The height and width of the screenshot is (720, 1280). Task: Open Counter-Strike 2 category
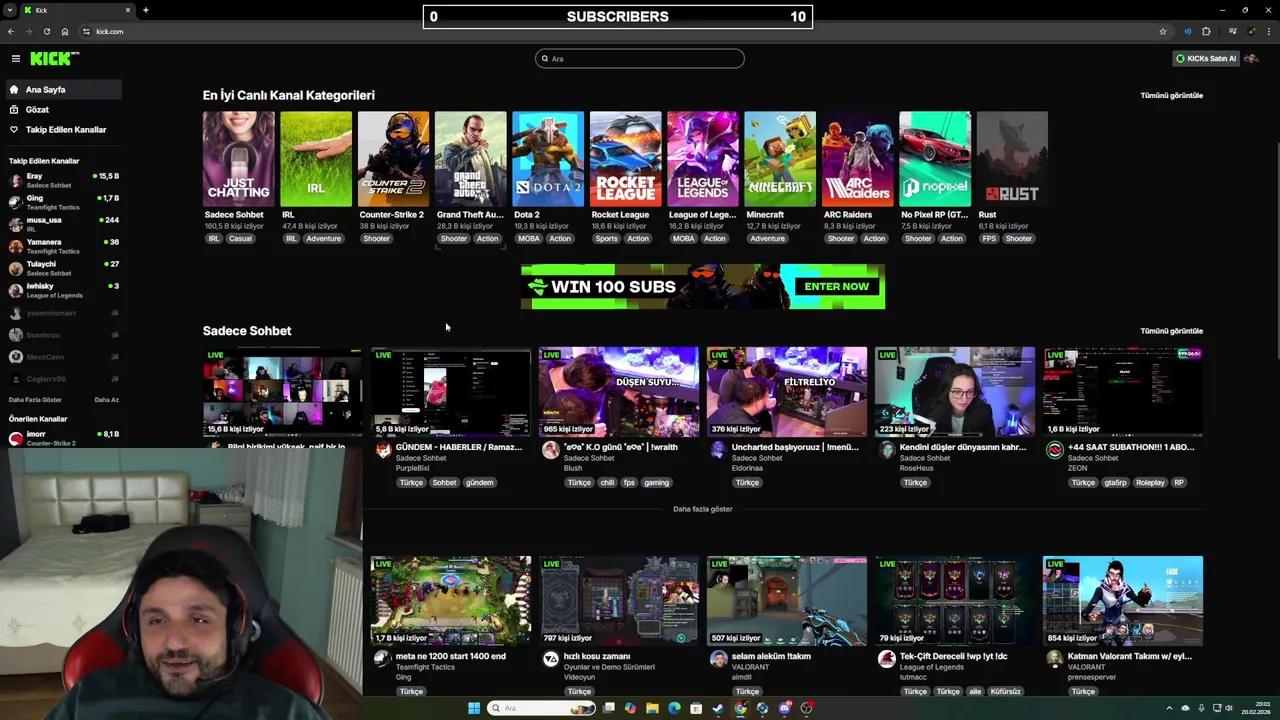click(x=393, y=159)
